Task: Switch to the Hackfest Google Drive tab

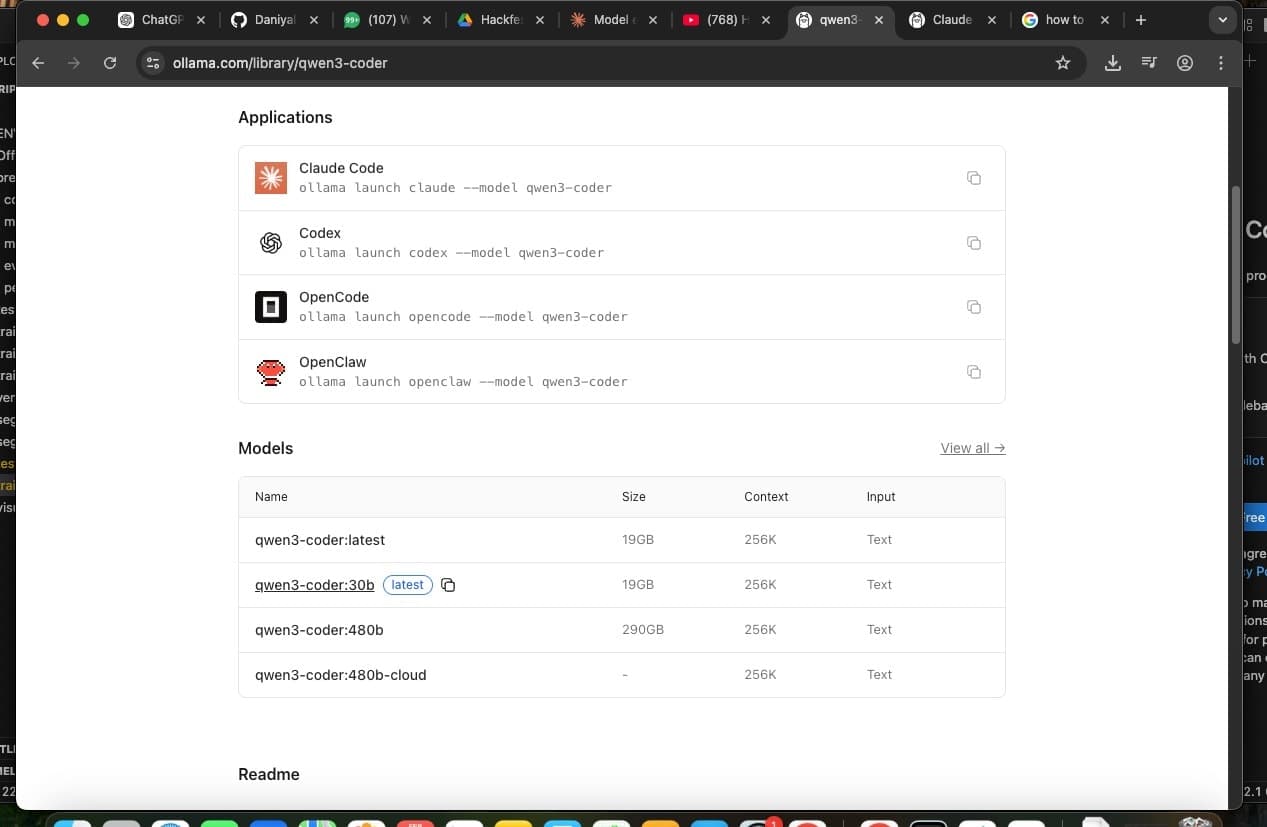Action: (x=500, y=20)
